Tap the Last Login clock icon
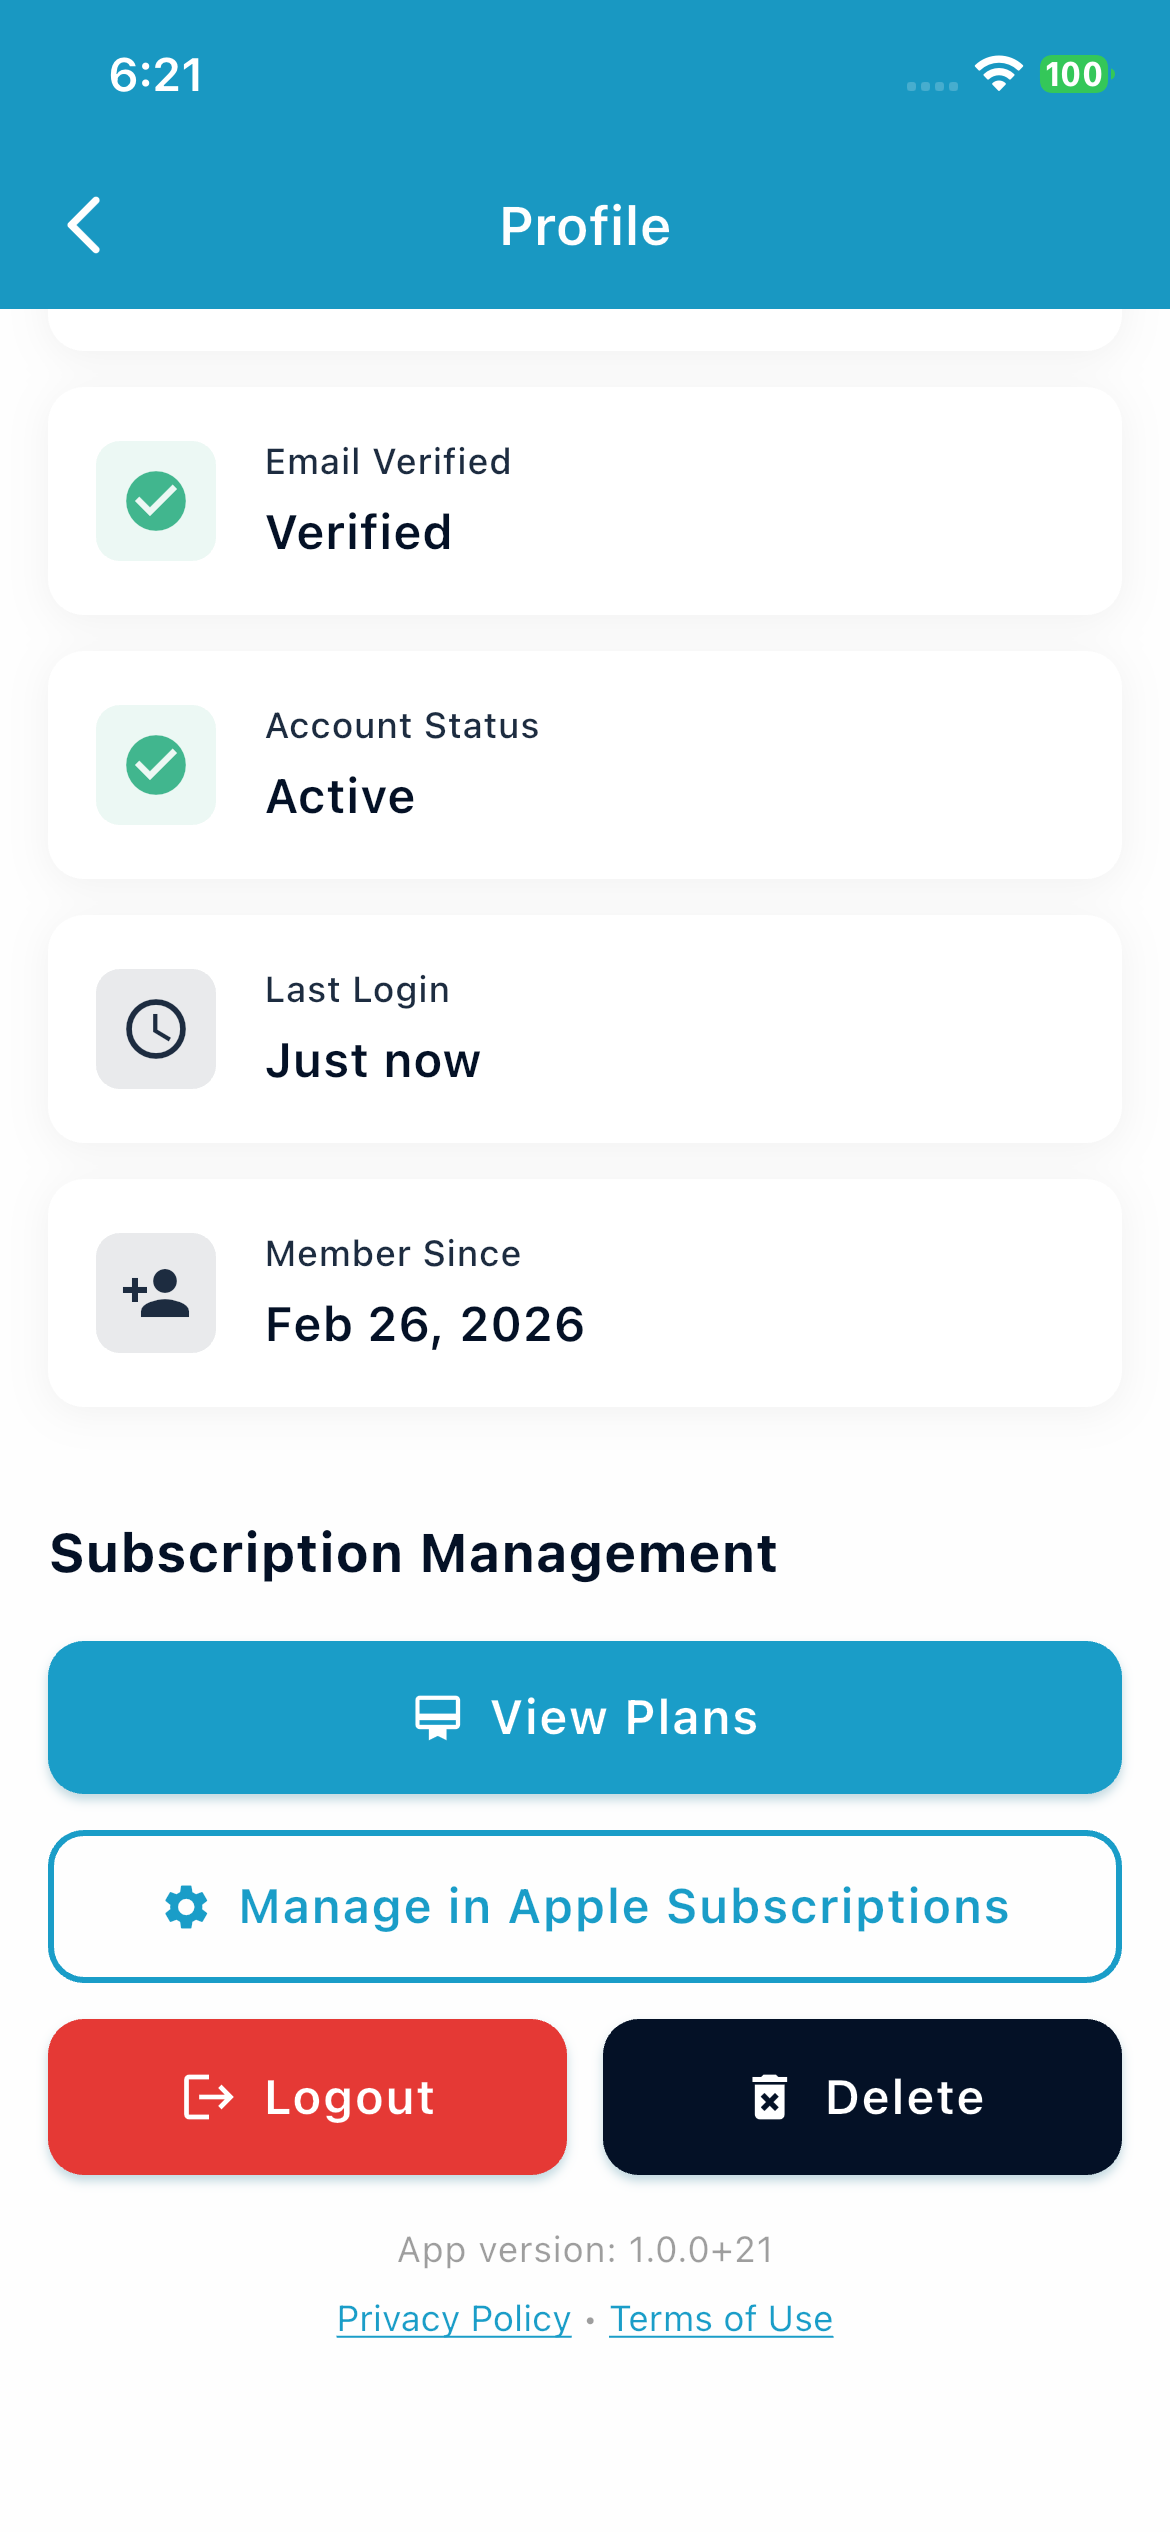 (156, 1029)
